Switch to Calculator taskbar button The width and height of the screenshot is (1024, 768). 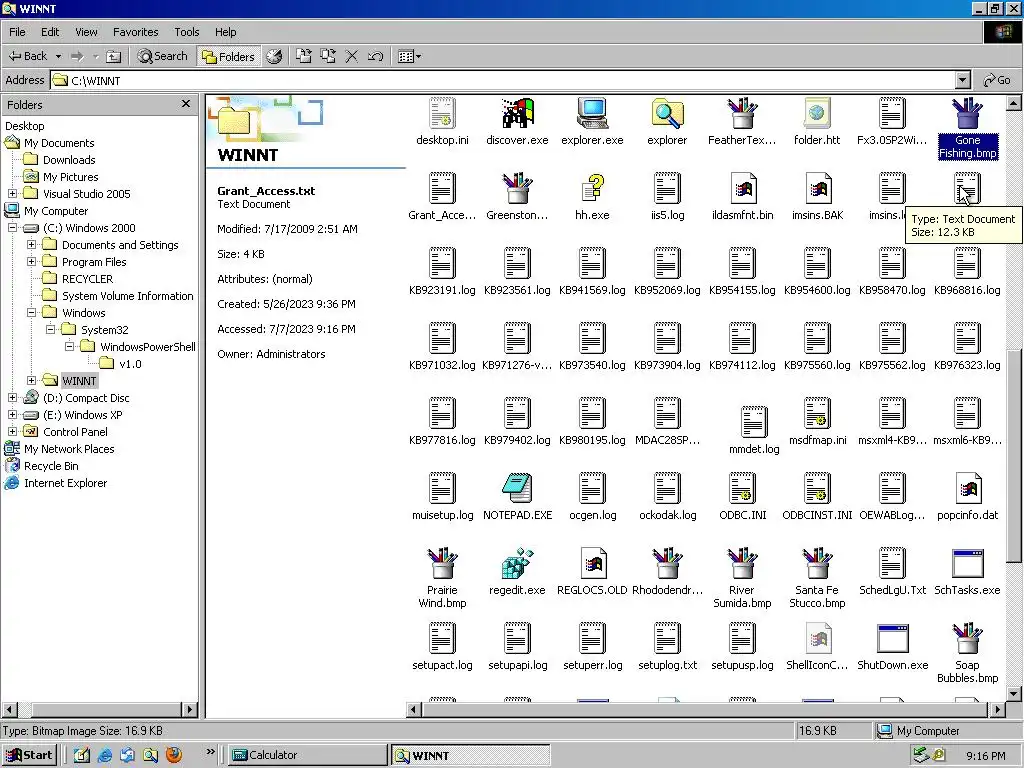(x=307, y=755)
